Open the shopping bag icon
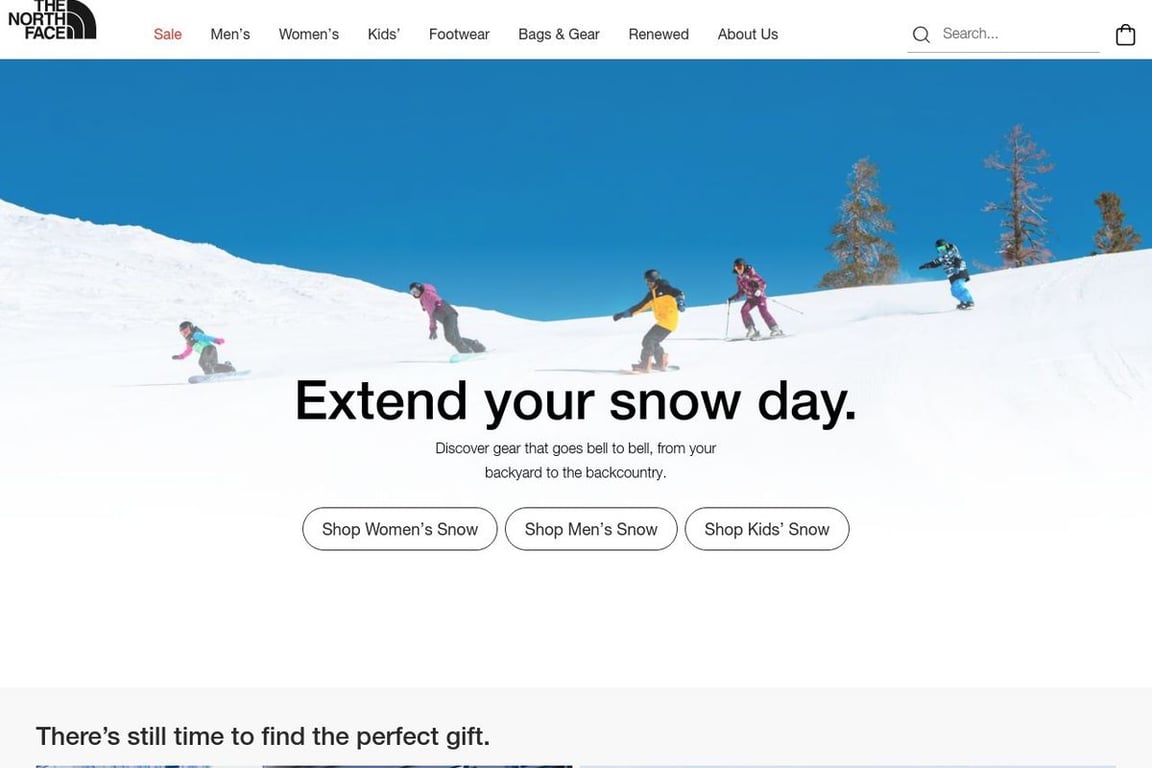Screen dimensions: 1152x768 tap(1125, 35)
